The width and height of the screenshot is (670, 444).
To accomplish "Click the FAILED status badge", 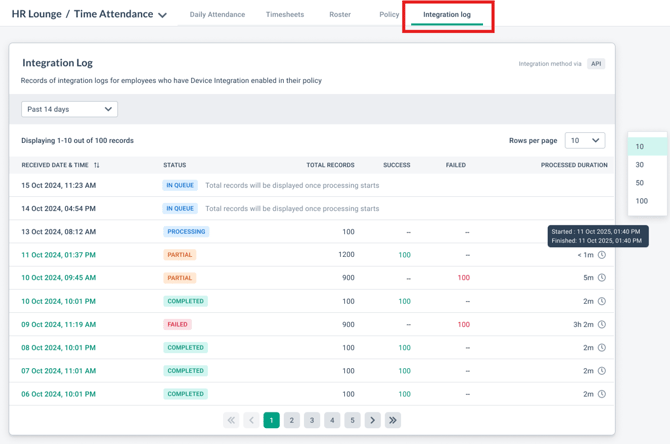I will pos(177,325).
